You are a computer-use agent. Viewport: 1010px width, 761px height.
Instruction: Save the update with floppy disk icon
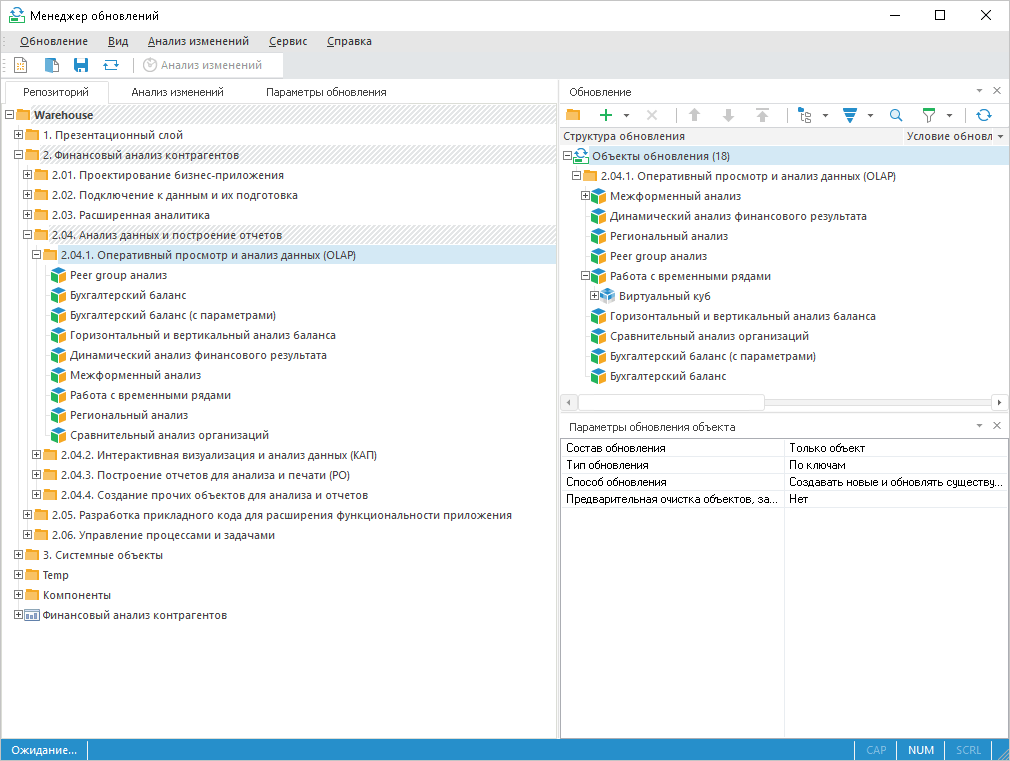(81, 65)
